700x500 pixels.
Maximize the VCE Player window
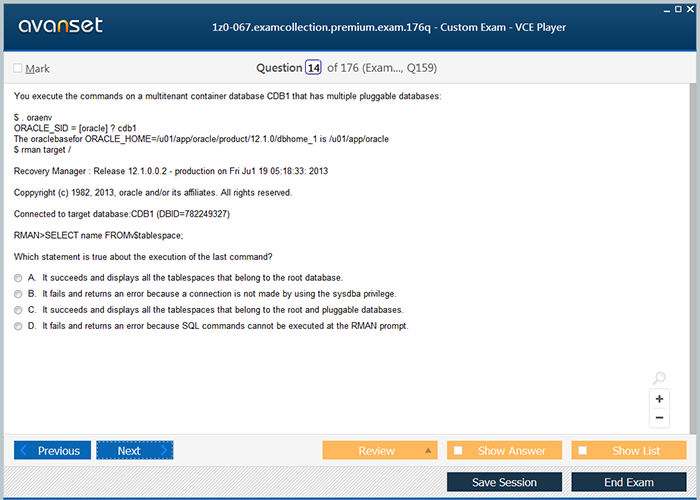678,9
